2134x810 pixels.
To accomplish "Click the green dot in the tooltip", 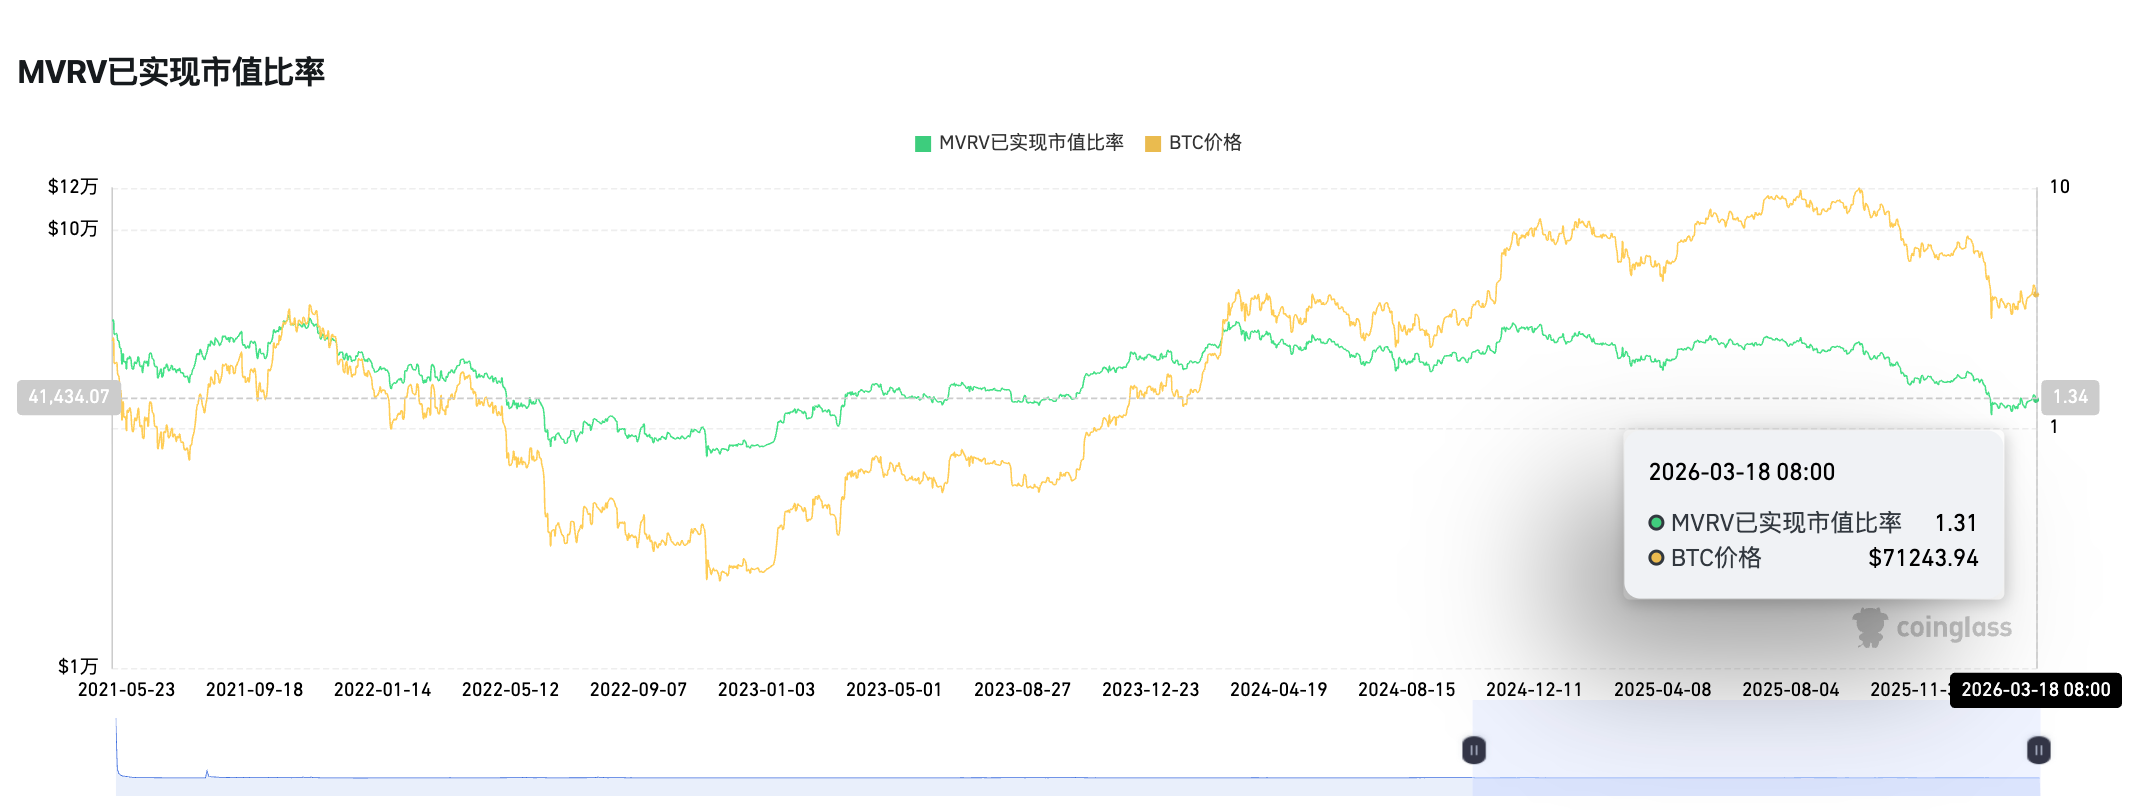I will 1656,523.
